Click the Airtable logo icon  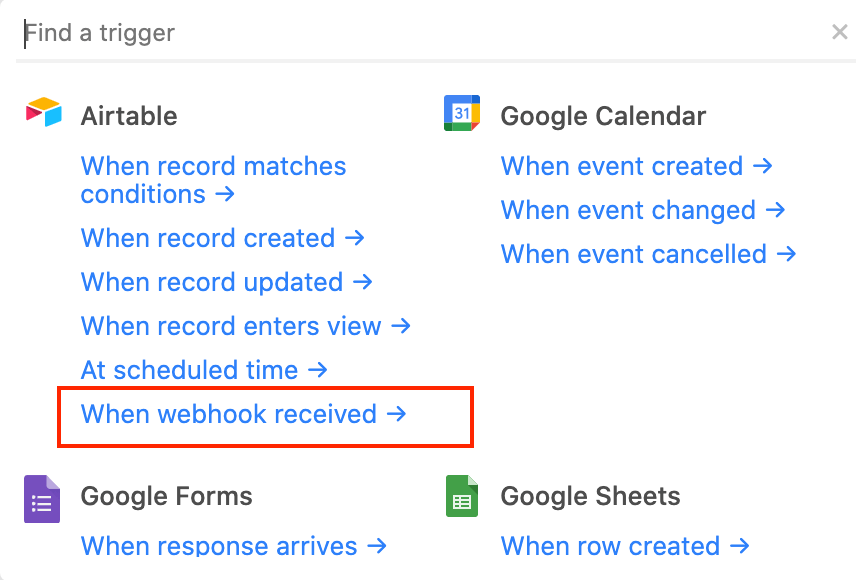pyautogui.click(x=44, y=112)
